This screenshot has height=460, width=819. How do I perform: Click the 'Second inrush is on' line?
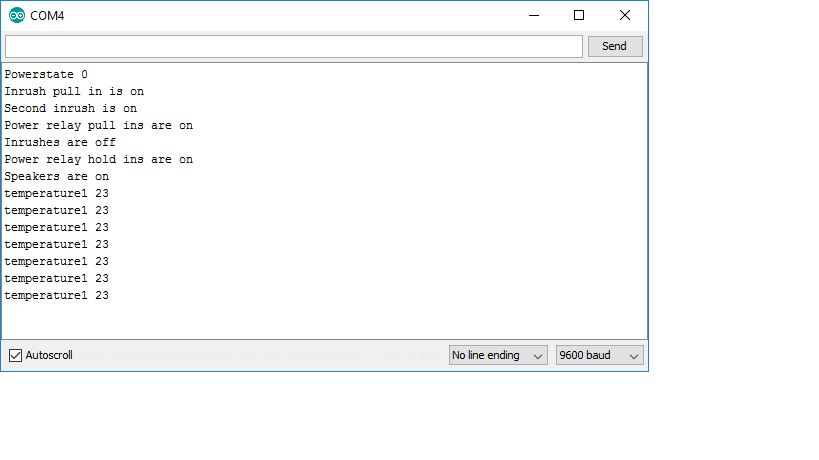click(71, 109)
